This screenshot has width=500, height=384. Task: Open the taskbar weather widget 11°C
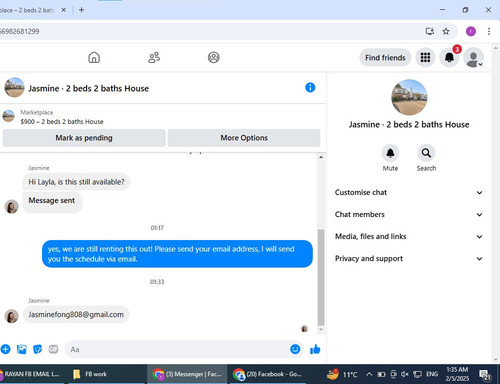342,374
